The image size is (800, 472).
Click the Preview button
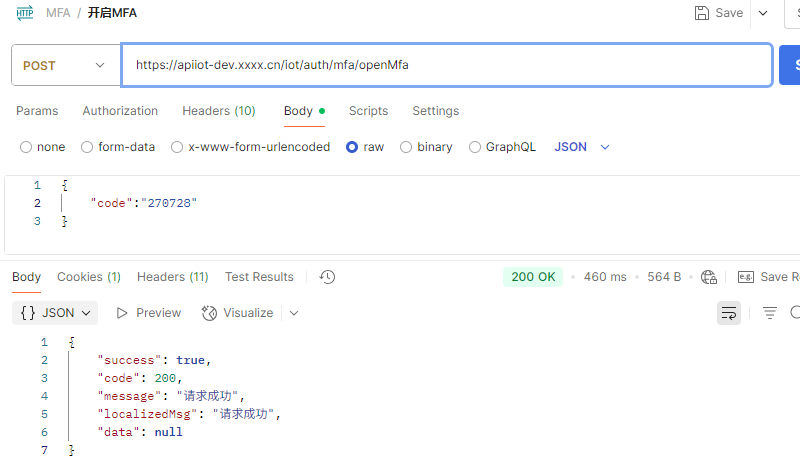coord(148,313)
